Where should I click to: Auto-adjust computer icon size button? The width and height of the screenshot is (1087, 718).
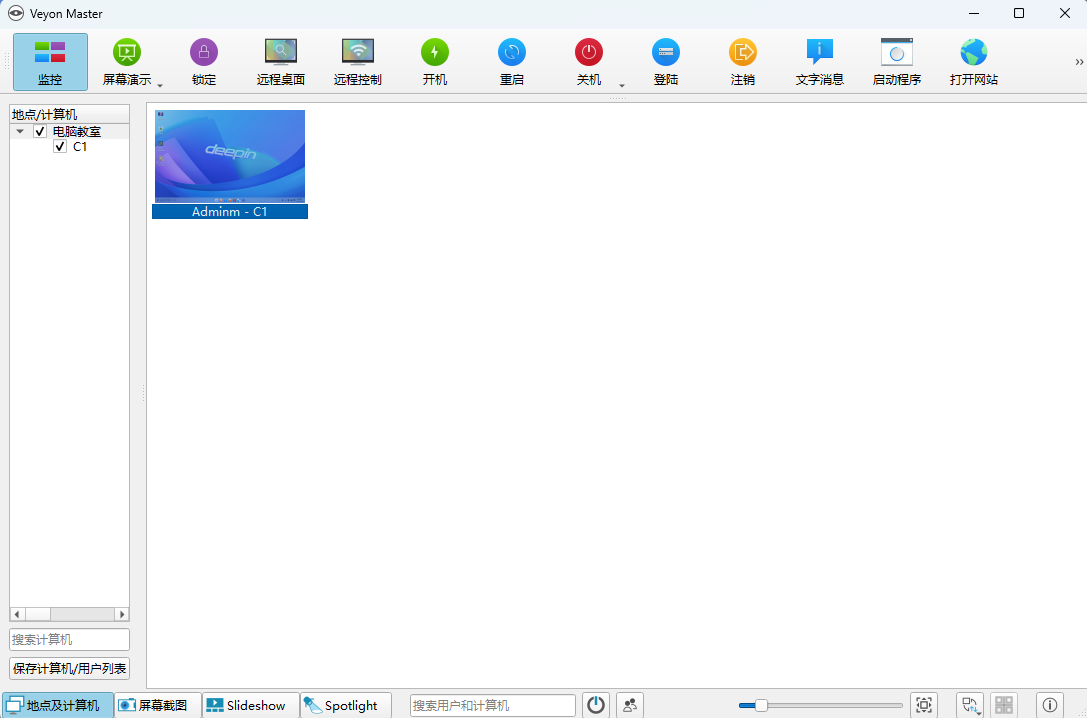coord(923,706)
